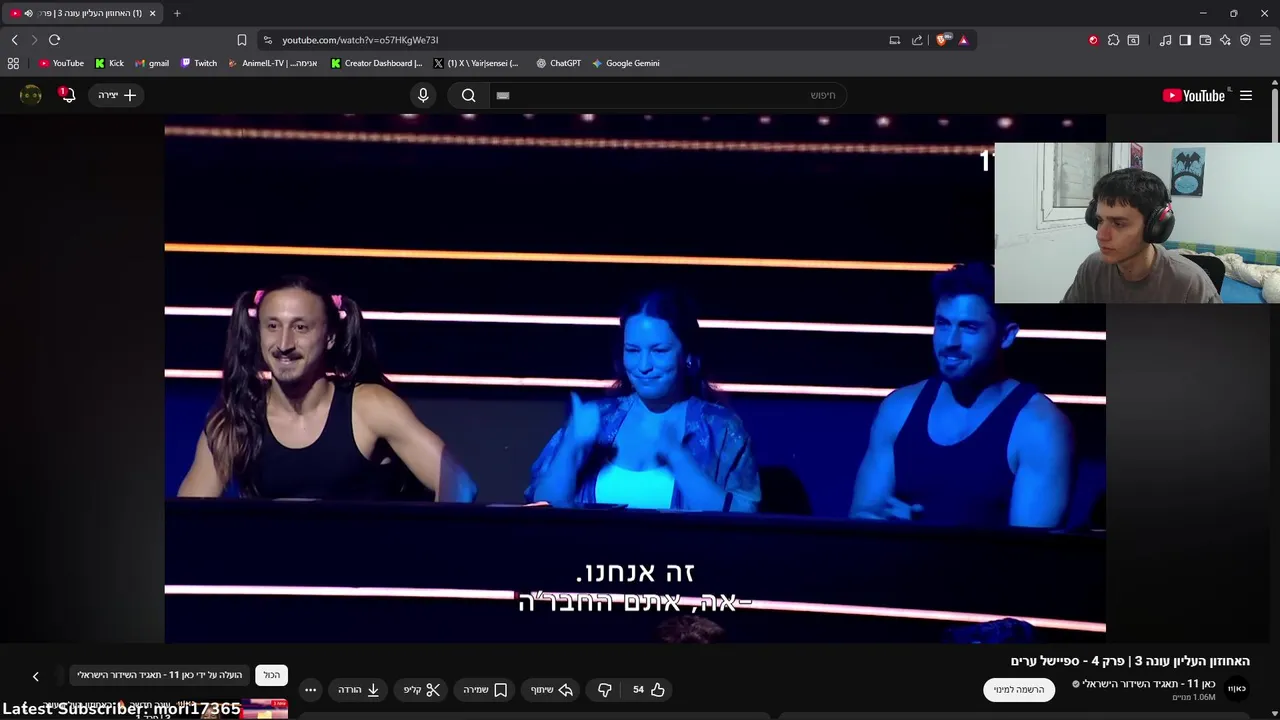Open the כאן 11 channel name link
Image resolution: width=1280 pixels, height=720 pixels.
point(1149,684)
